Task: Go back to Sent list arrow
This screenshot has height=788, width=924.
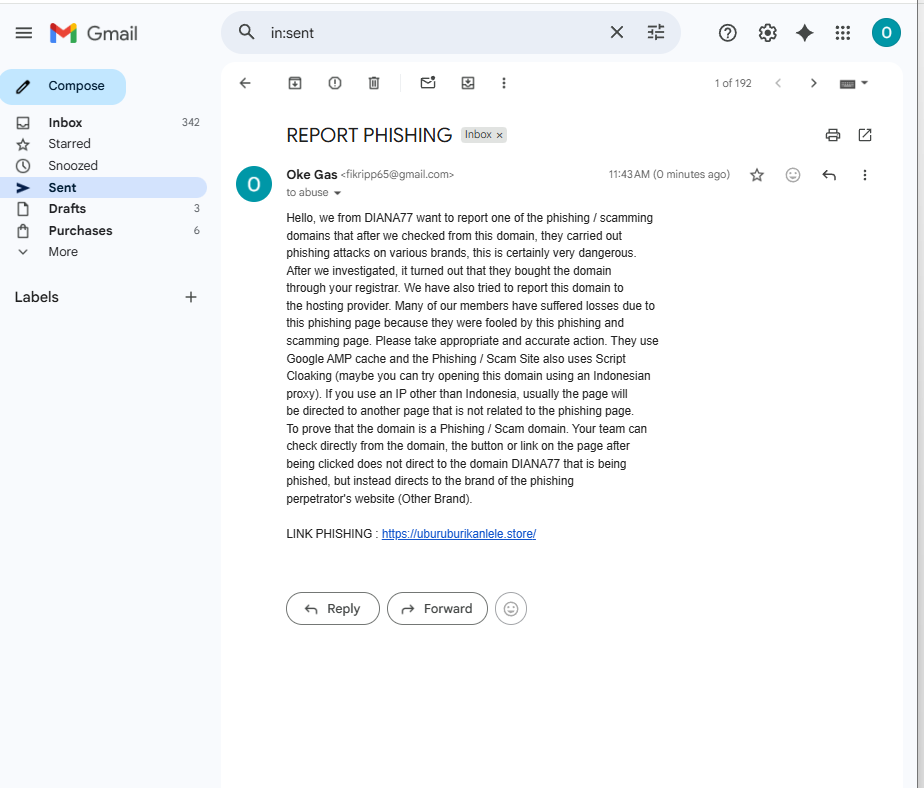Action: click(245, 83)
